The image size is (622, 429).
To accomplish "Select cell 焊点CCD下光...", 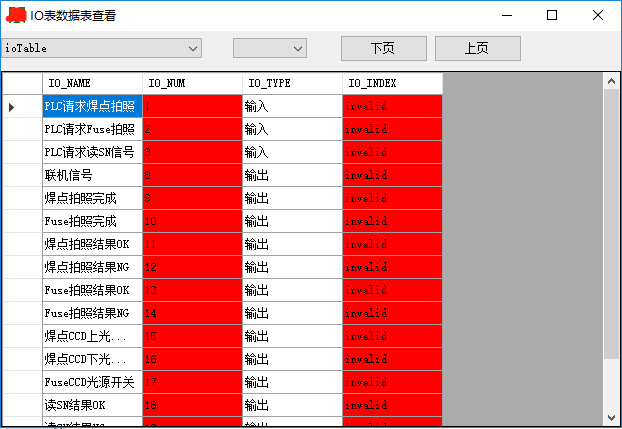I will (x=92, y=360).
